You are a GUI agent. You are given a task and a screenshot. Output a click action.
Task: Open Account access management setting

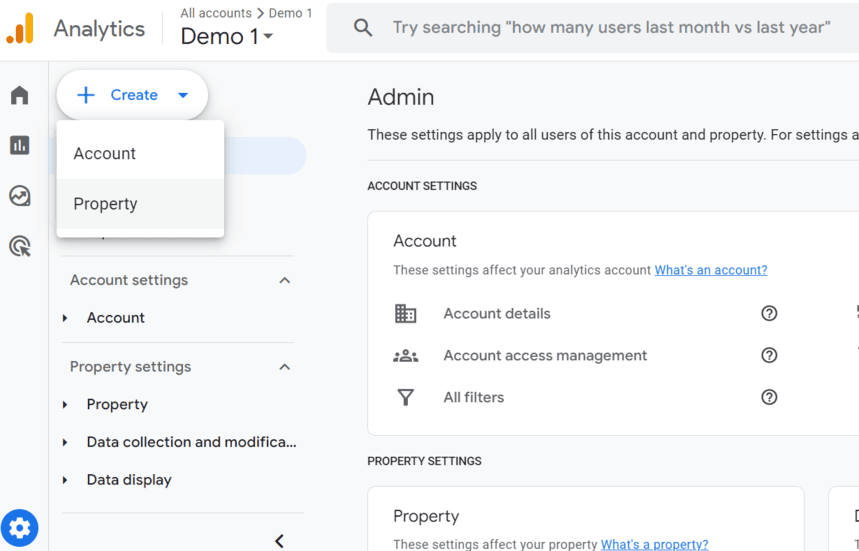point(545,355)
